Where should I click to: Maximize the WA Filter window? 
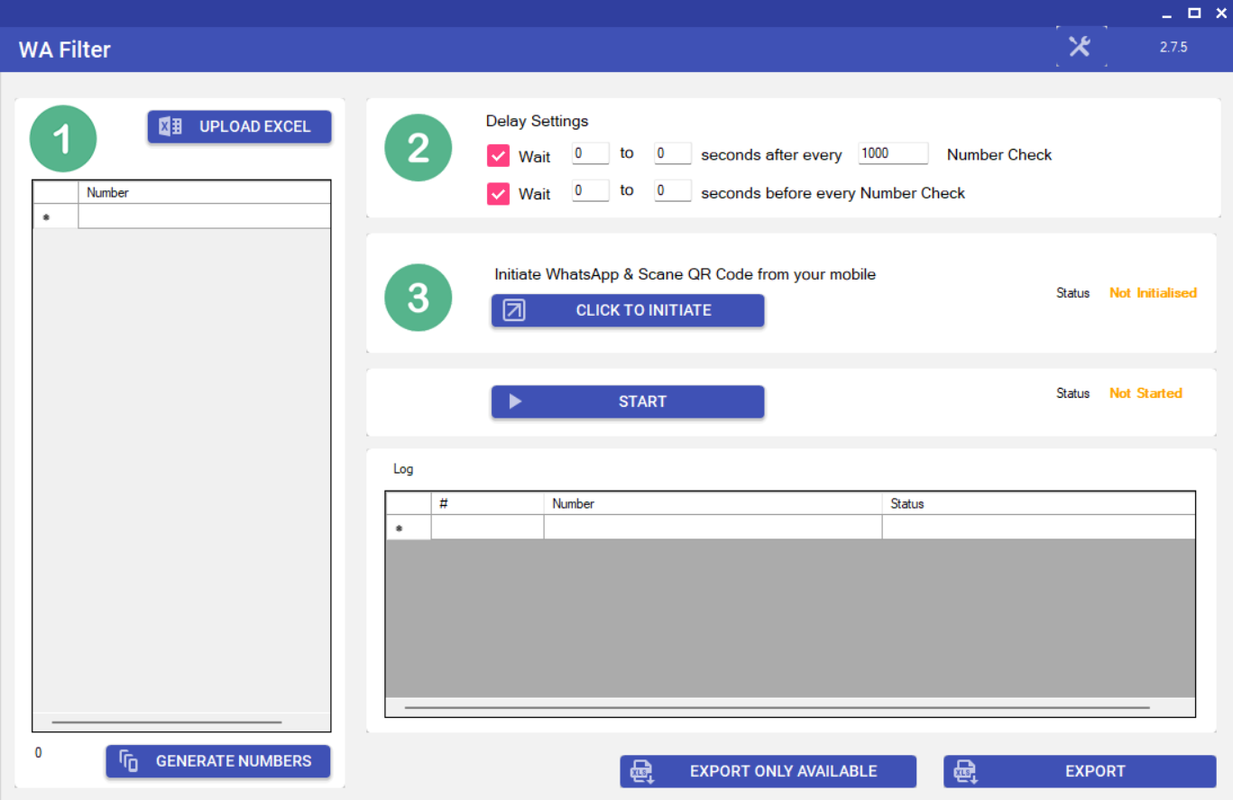[x=1194, y=13]
